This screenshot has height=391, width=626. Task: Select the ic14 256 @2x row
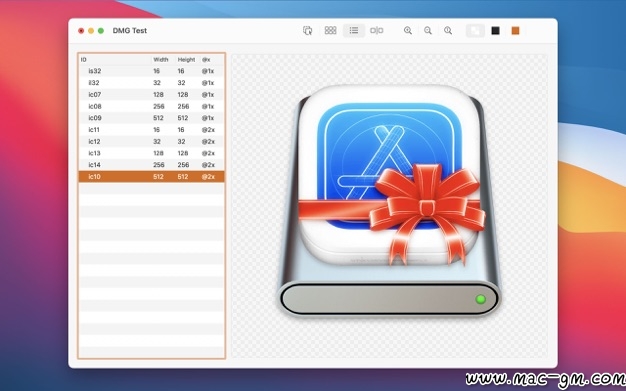[151, 165]
